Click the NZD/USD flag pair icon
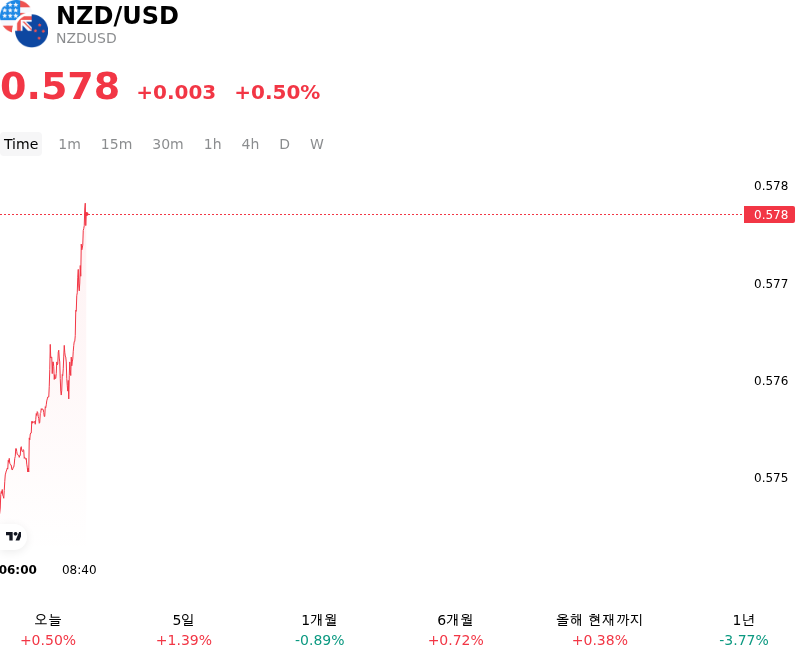Screen dimensions: 800x660 click(x=24, y=23)
